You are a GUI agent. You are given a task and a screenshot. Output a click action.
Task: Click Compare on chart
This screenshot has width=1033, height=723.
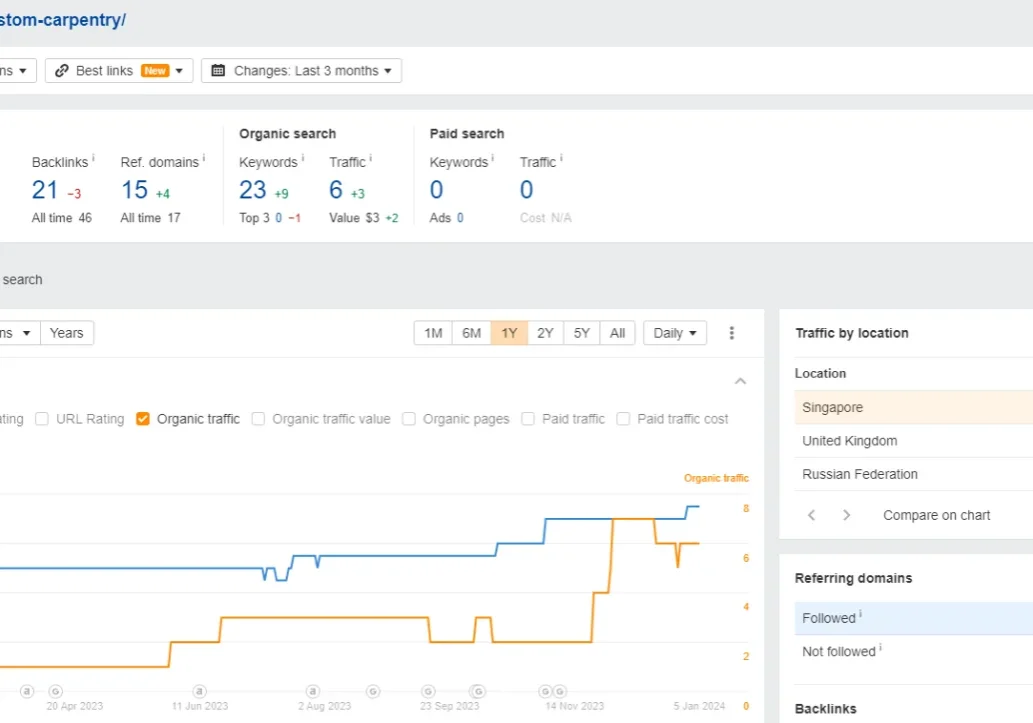click(x=936, y=515)
